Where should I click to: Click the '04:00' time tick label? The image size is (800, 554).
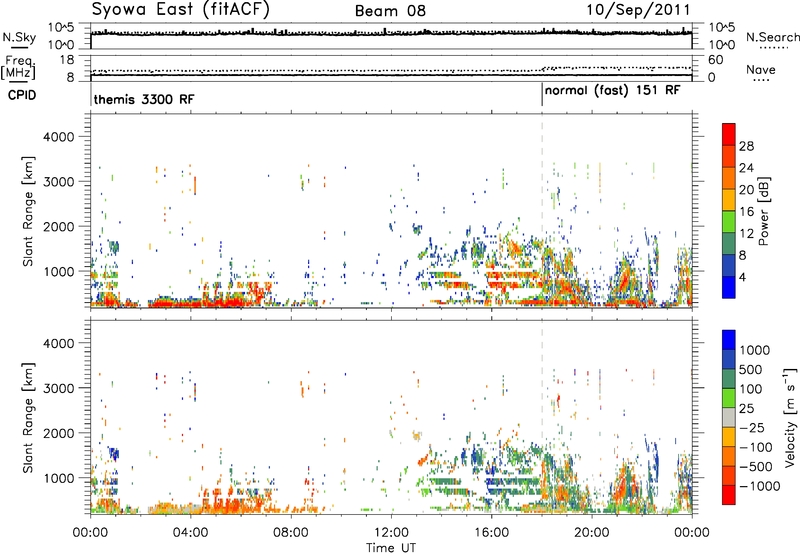click(190, 533)
